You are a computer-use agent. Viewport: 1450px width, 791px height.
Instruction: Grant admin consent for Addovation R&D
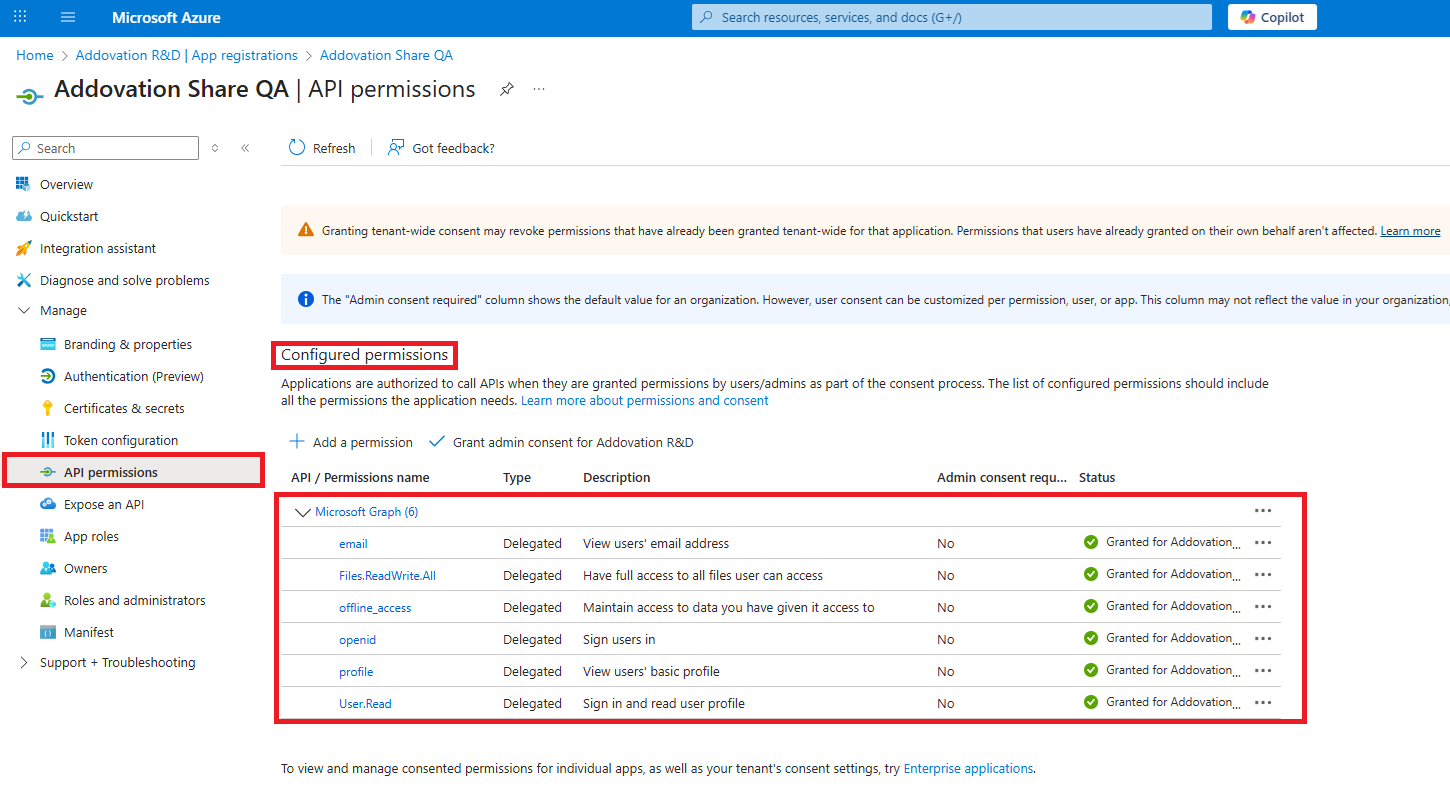point(561,442)
